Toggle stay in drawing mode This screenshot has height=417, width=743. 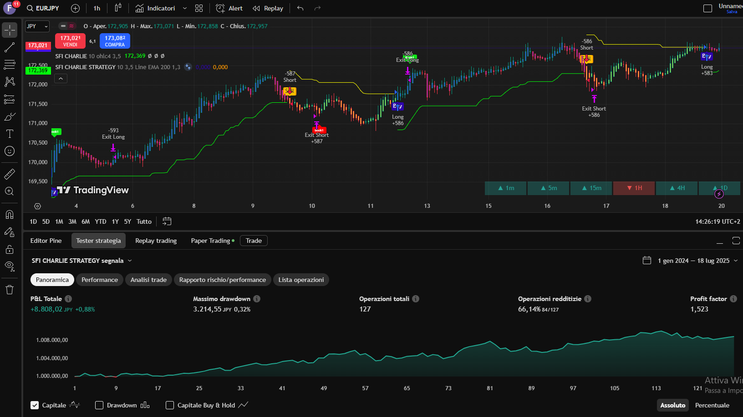coord(9,232)
